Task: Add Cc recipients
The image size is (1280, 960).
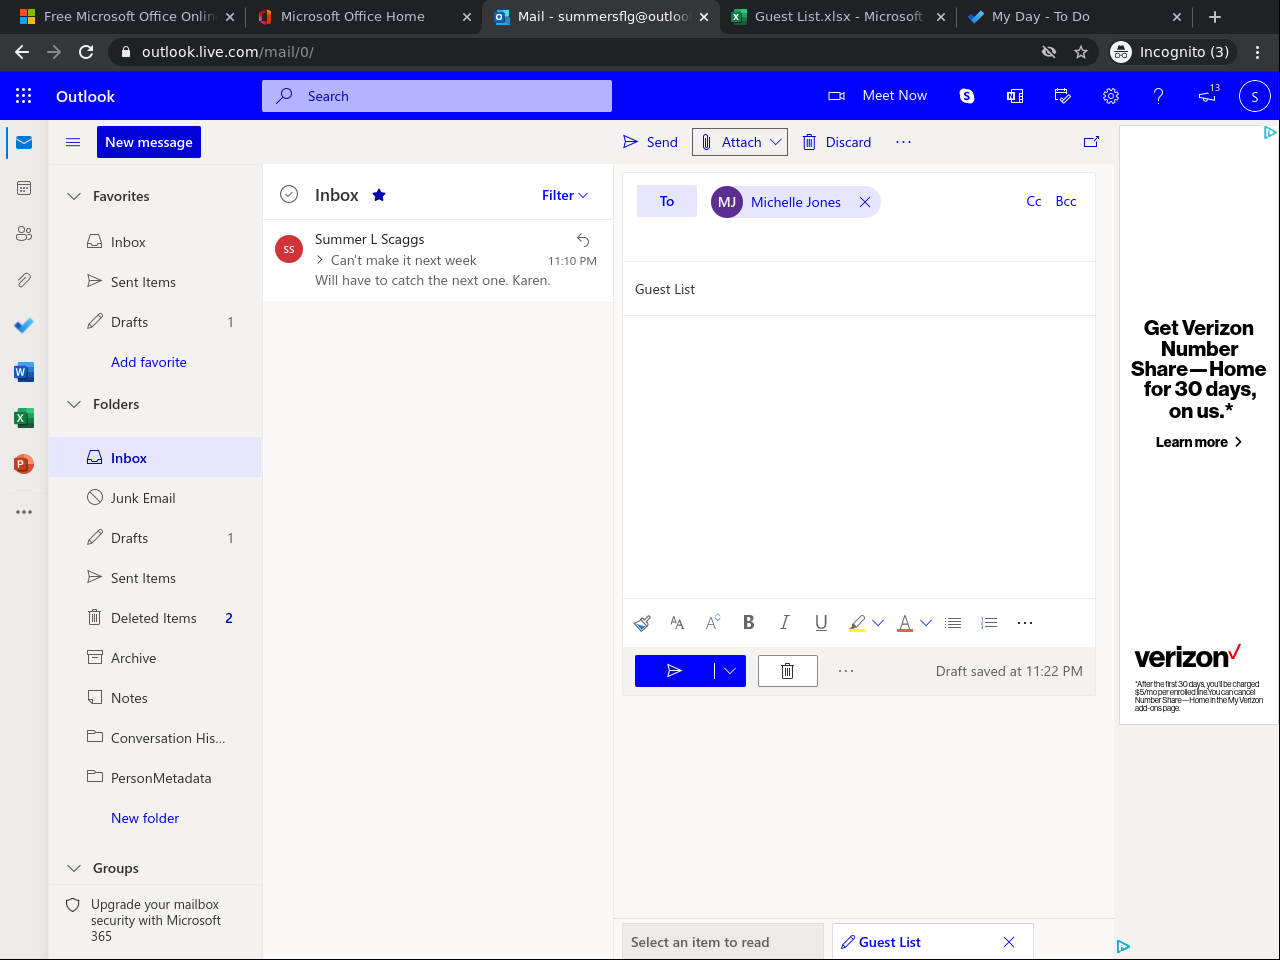Action: [1034, 201]
